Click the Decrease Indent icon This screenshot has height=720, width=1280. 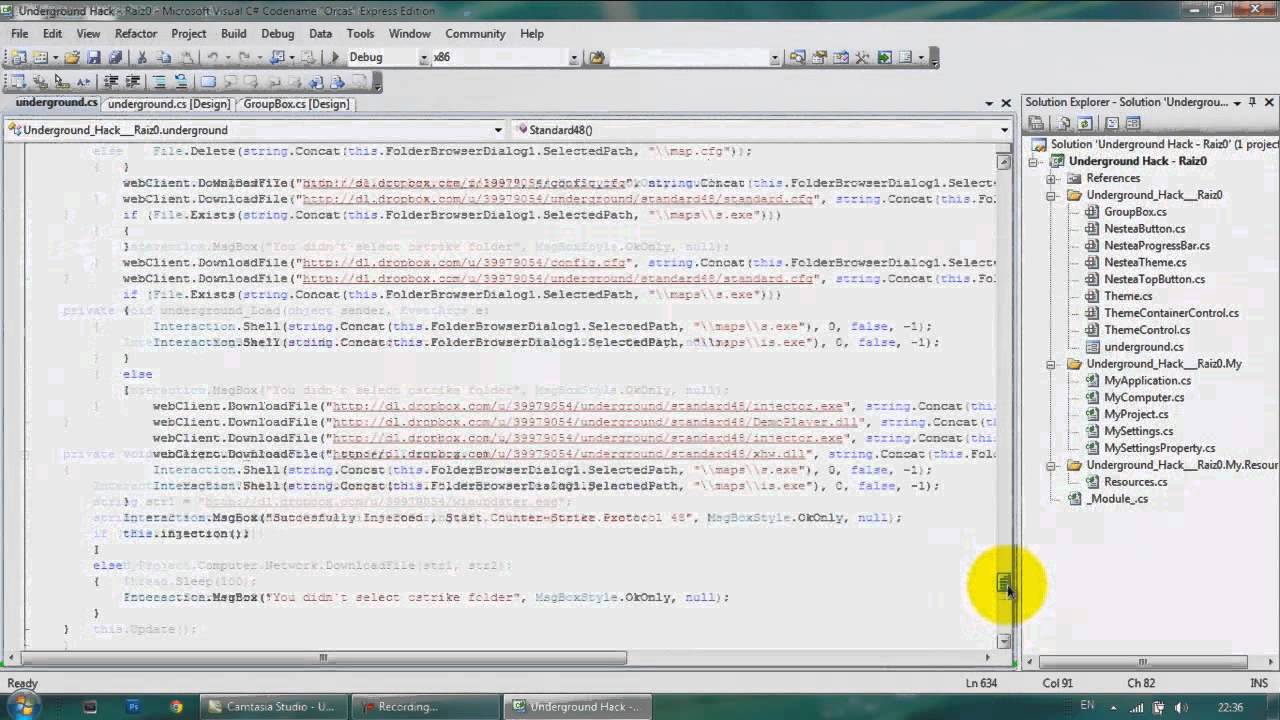(x=111, y=81)
